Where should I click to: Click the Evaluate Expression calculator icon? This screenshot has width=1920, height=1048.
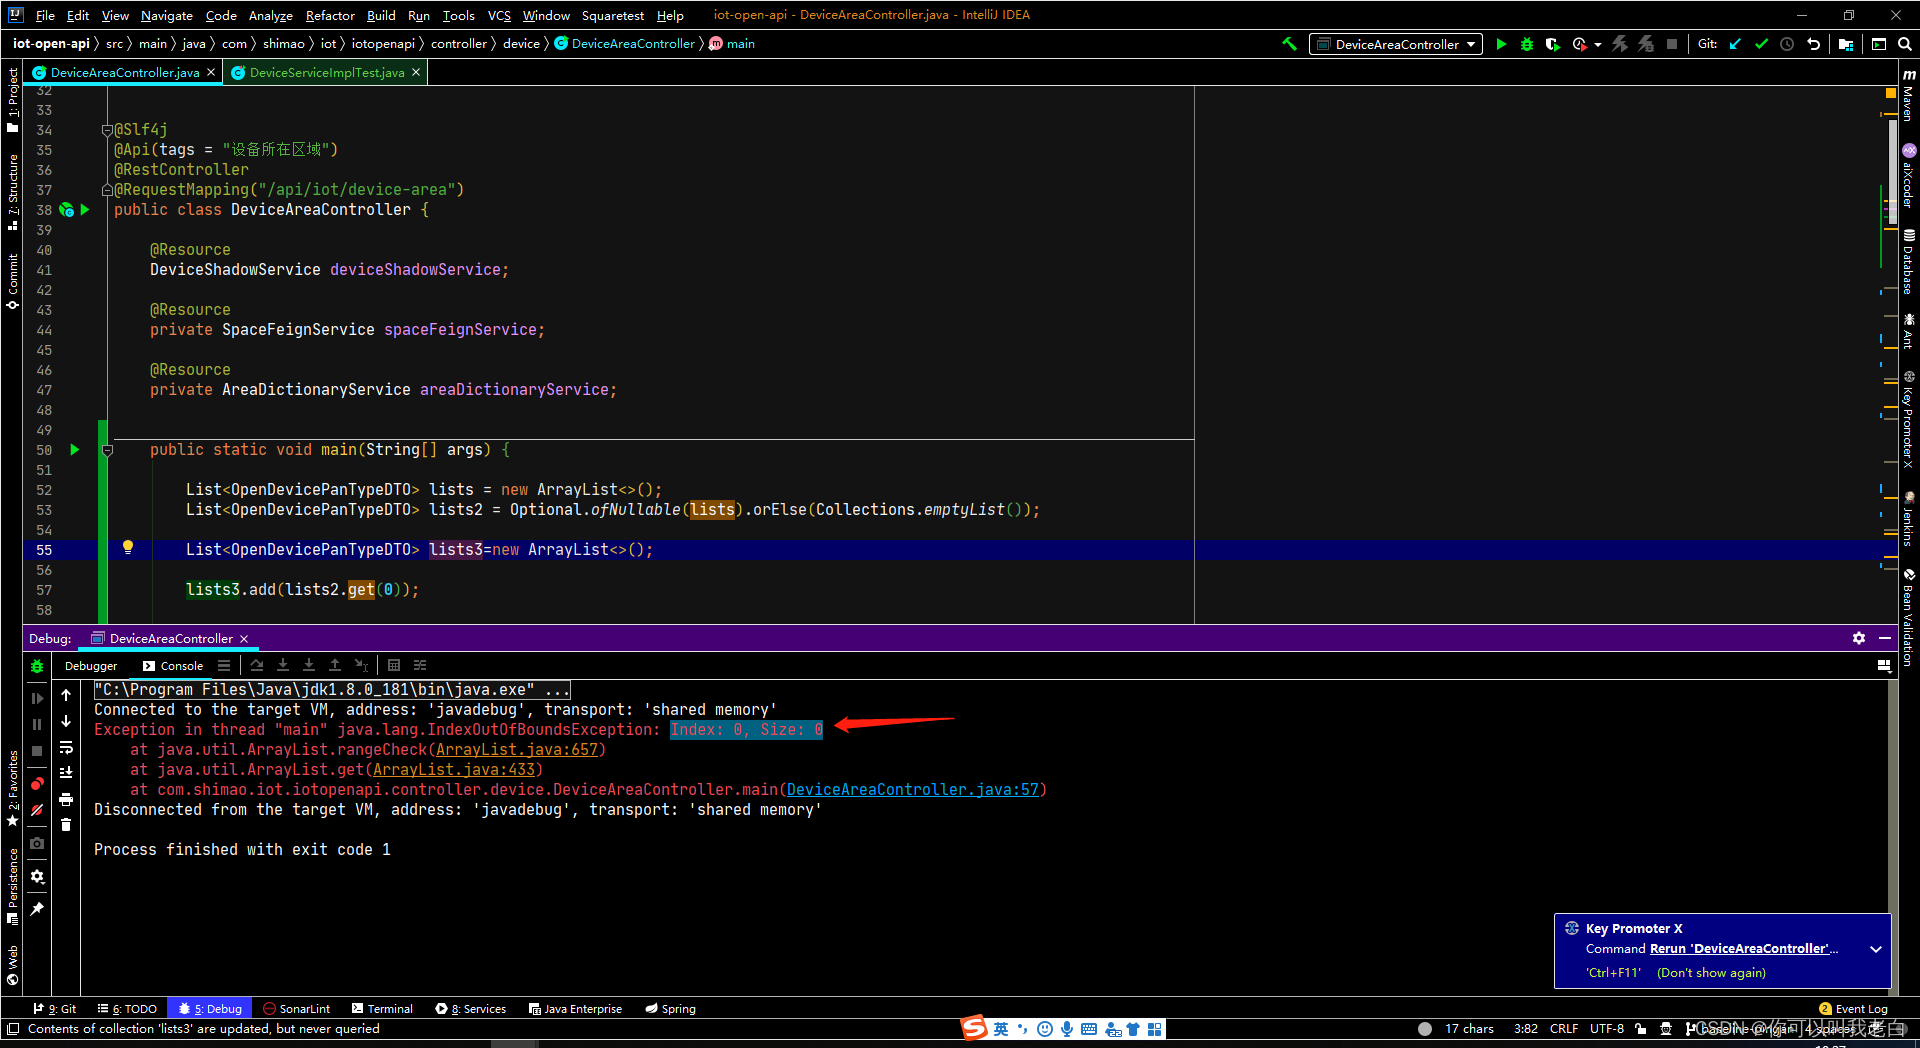coord(394,665)
